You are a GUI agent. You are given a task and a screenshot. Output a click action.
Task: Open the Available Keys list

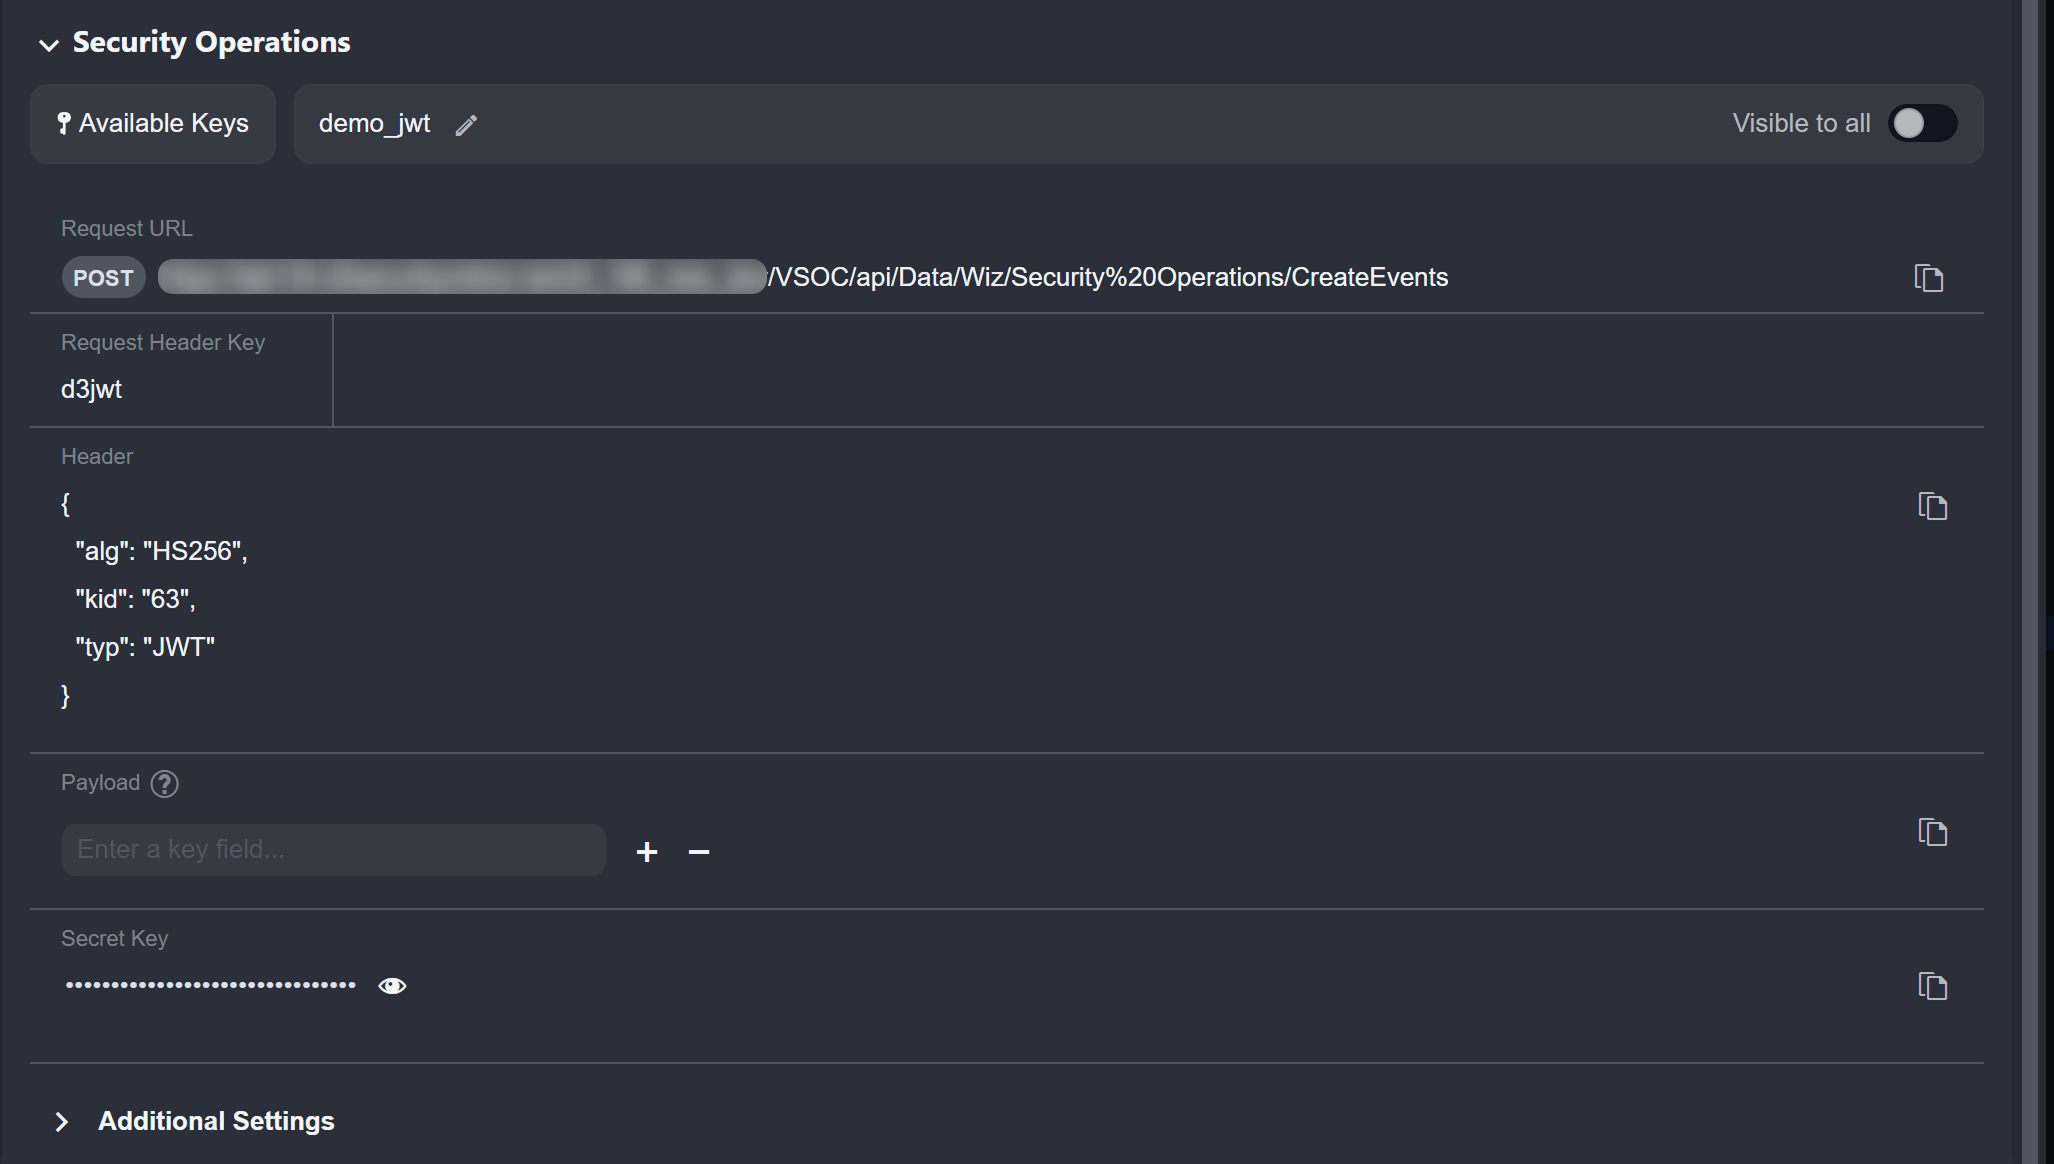click(x=153, y=123)
